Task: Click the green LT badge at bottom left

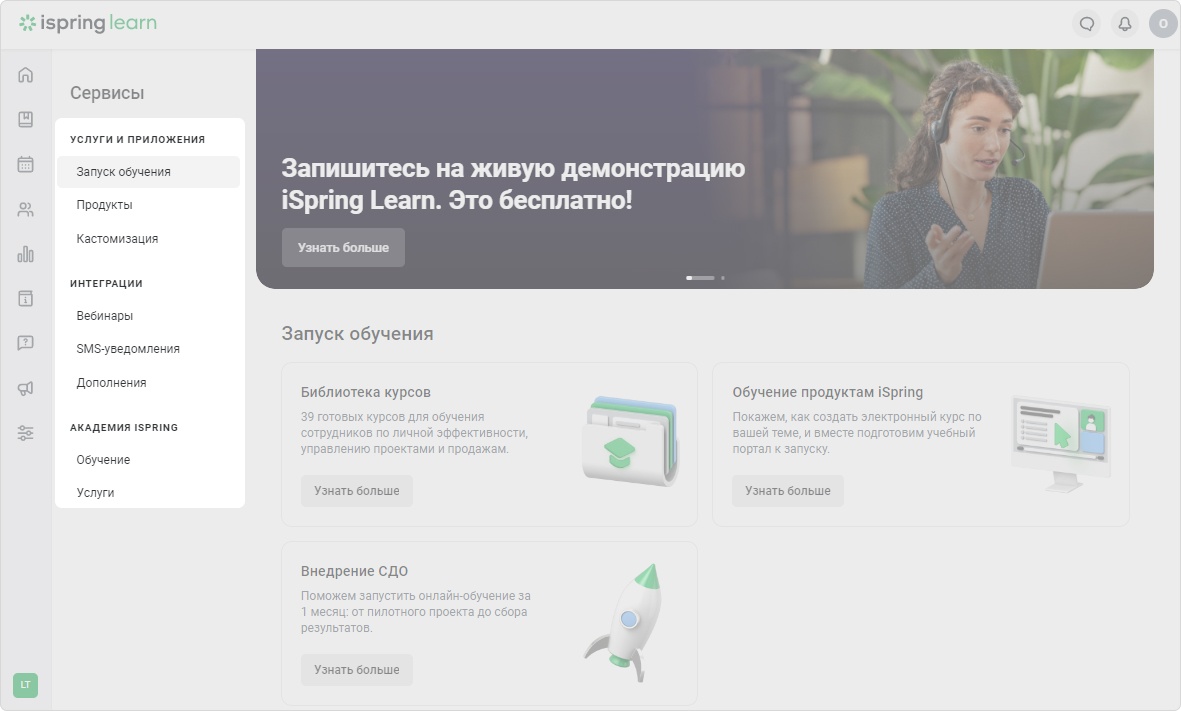Action: click(26, 685)
